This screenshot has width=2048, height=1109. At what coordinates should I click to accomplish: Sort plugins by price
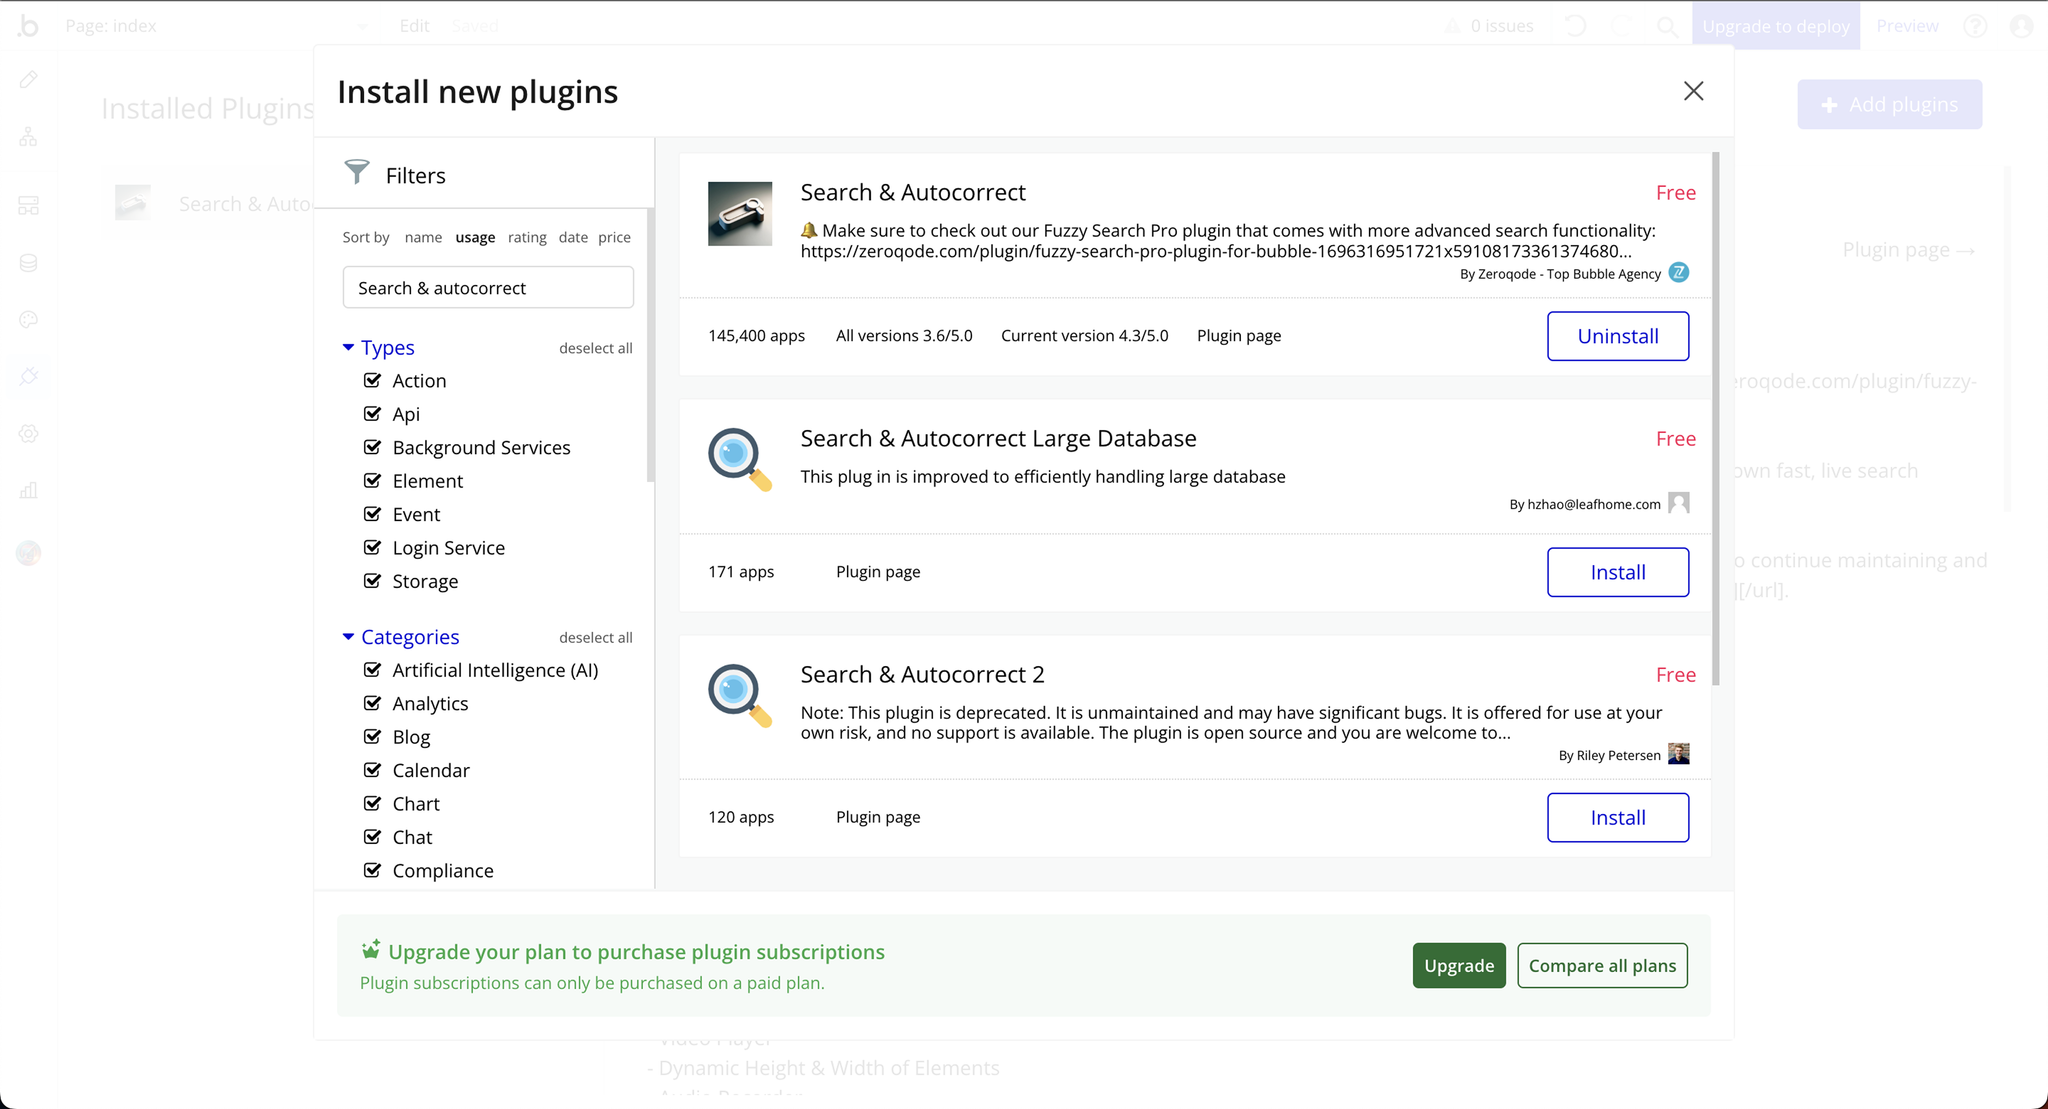pyautogui.click(x=614, y=237)
